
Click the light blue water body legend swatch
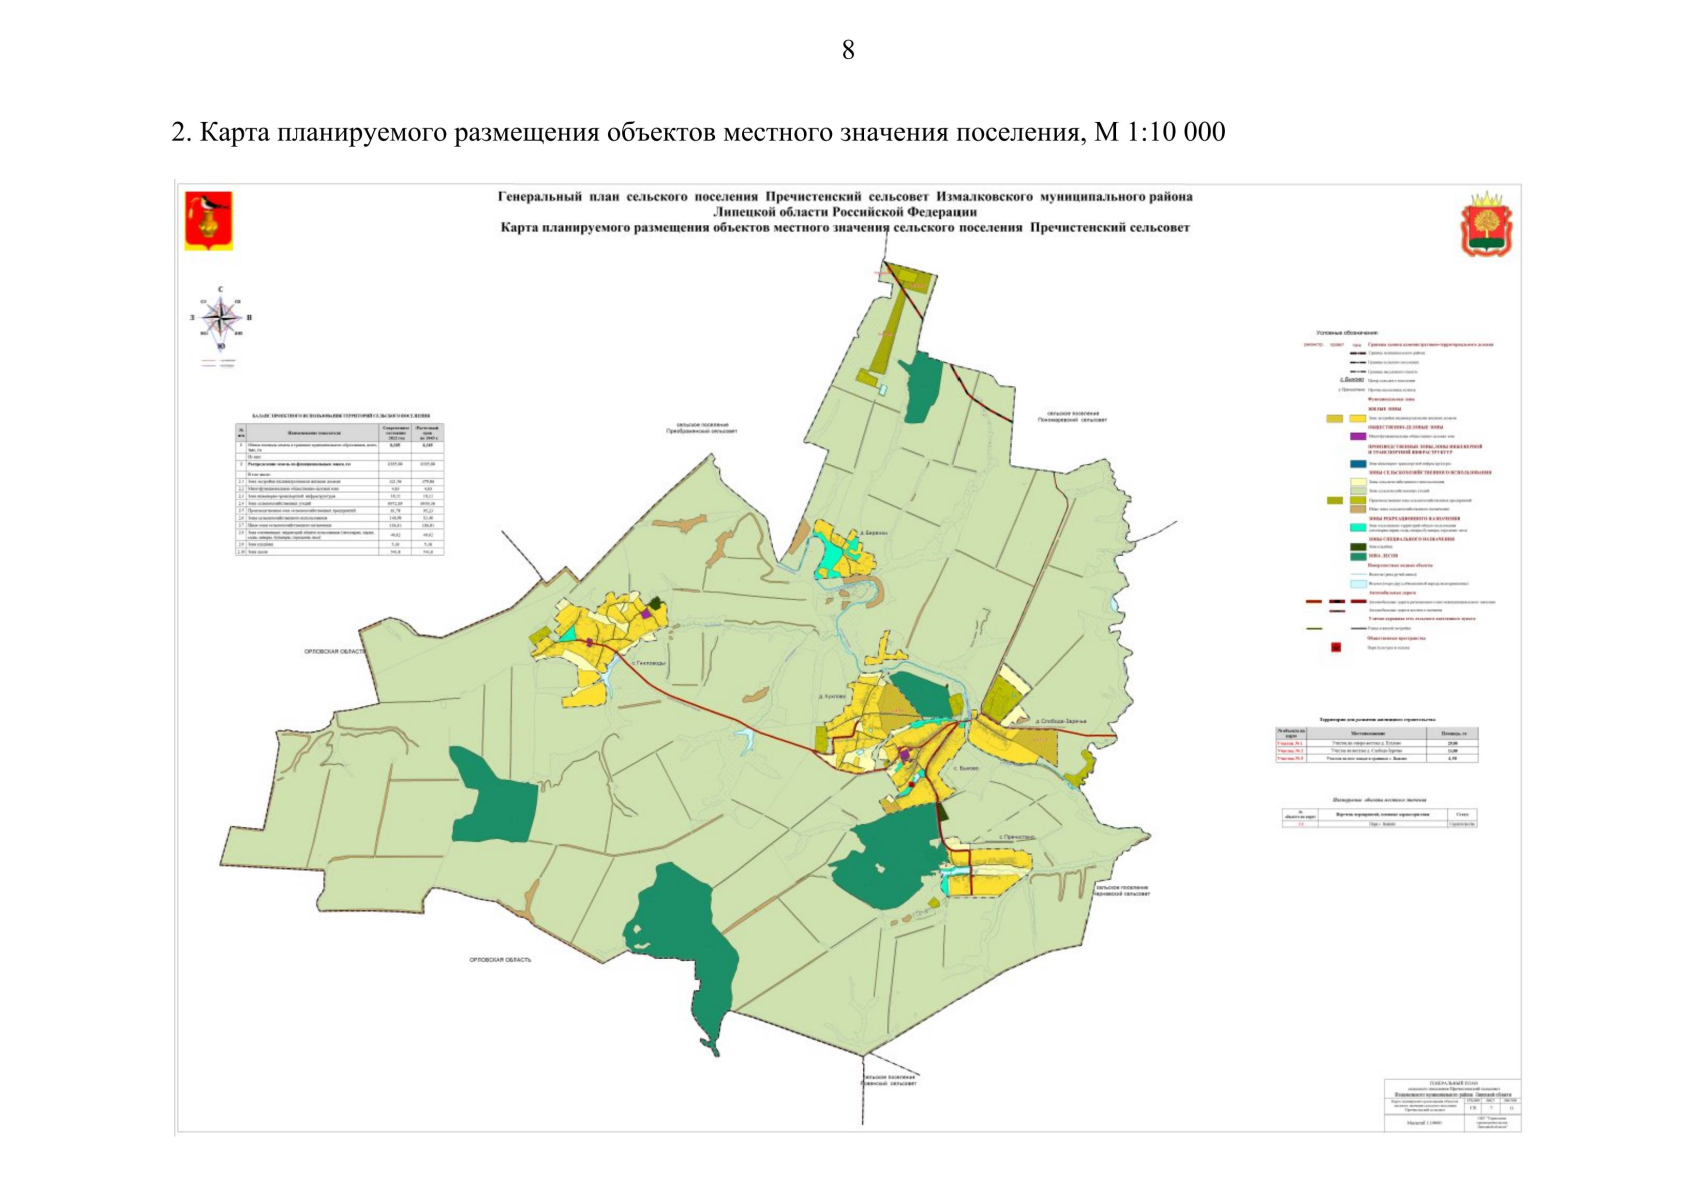pos(1357,583)
